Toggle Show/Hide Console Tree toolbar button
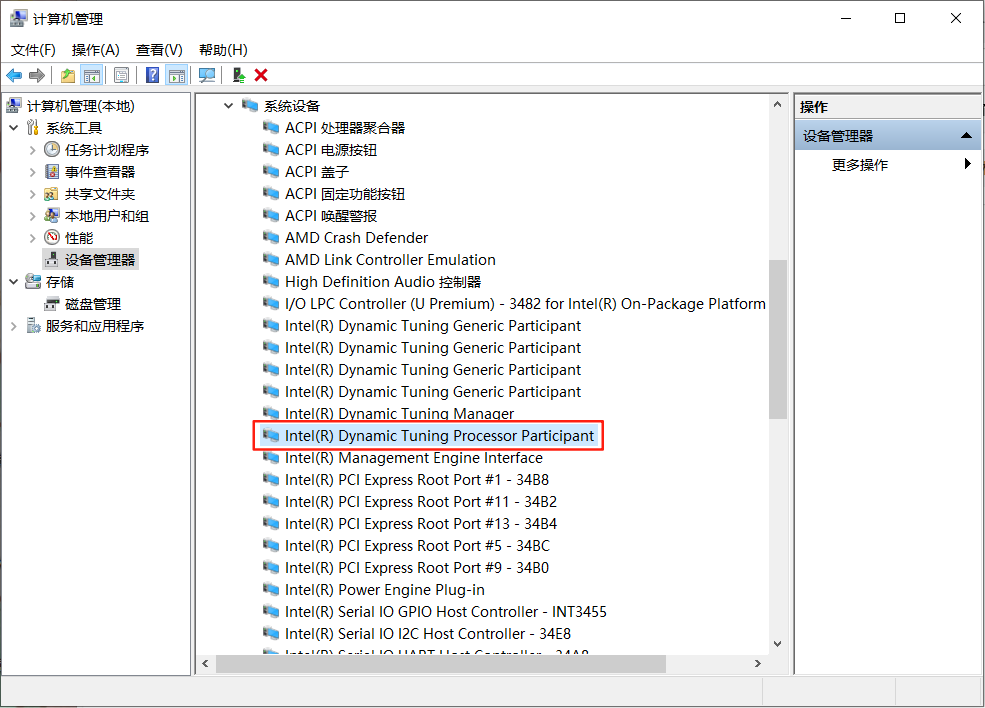The image size is (985, 708). (91, 75)
